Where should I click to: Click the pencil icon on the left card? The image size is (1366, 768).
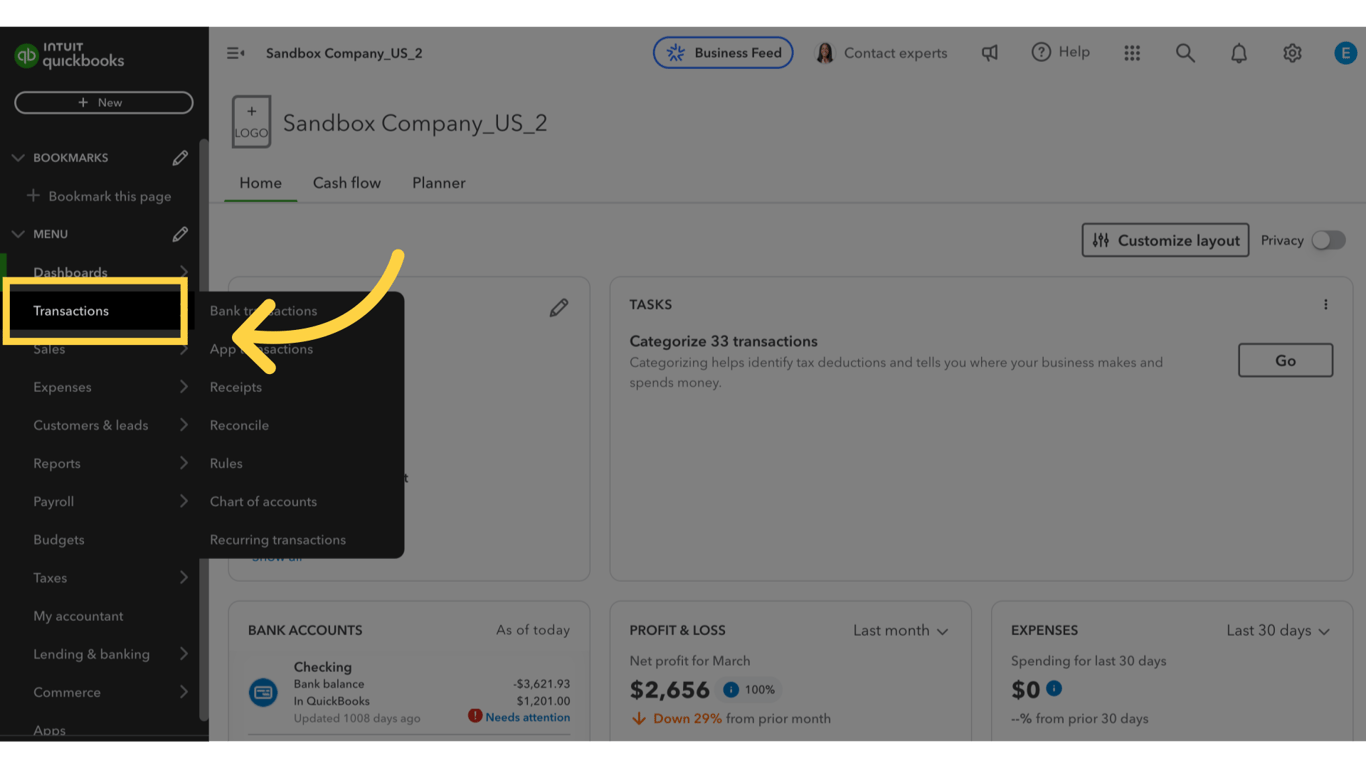(559, 308)
